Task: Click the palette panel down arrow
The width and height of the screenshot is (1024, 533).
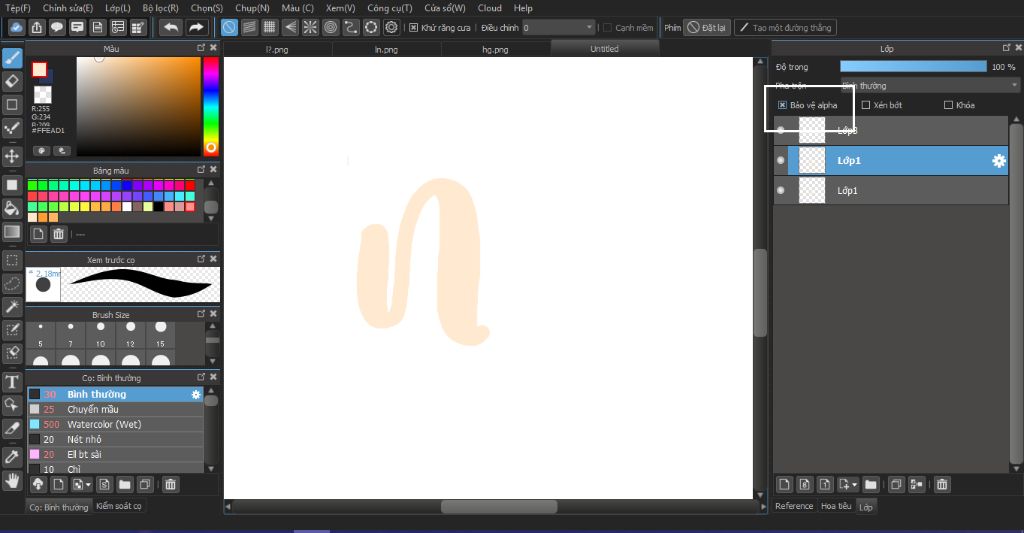Action: (211, 219)
